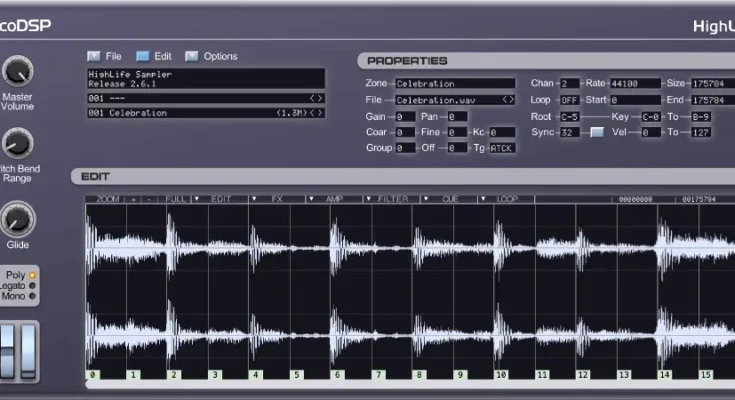The image size is (735, 400).
Task: Select Poly voice mode
Action: click(x=32, y=274)
